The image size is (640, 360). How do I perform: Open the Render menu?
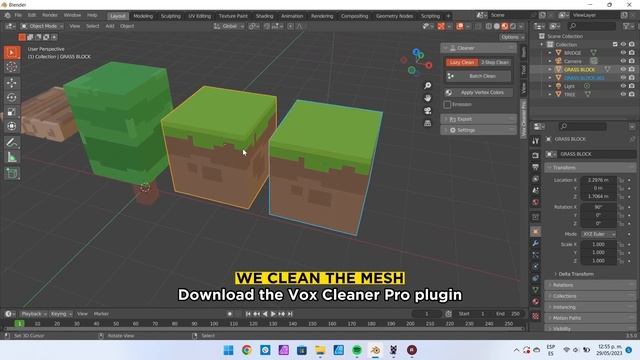(50, 16)
